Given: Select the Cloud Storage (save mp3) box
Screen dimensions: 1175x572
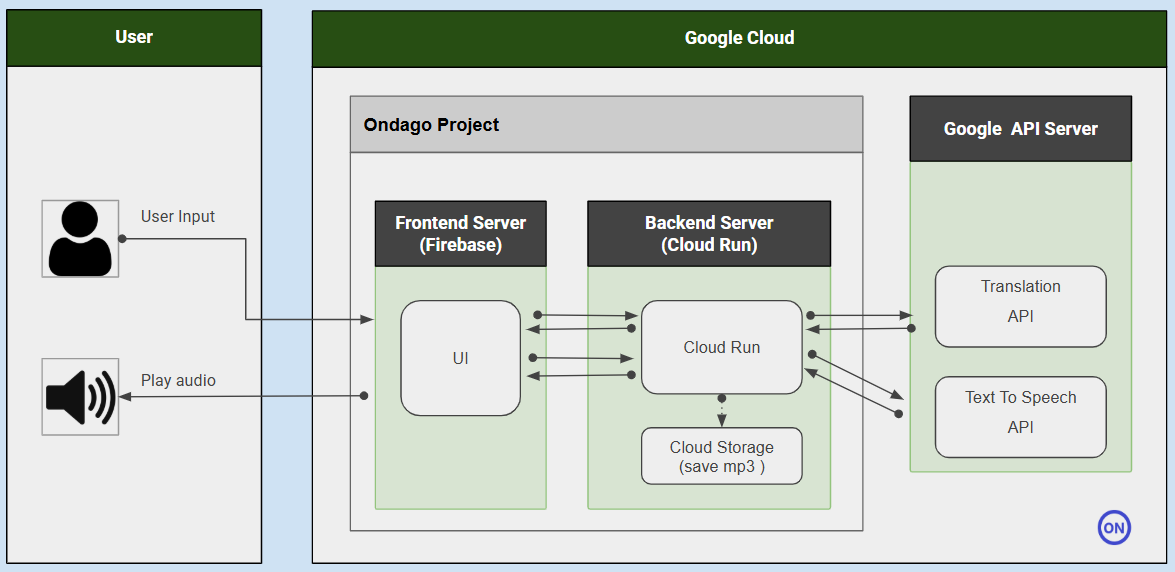Looking at the screenshot, I should click(x=722, y=456).
